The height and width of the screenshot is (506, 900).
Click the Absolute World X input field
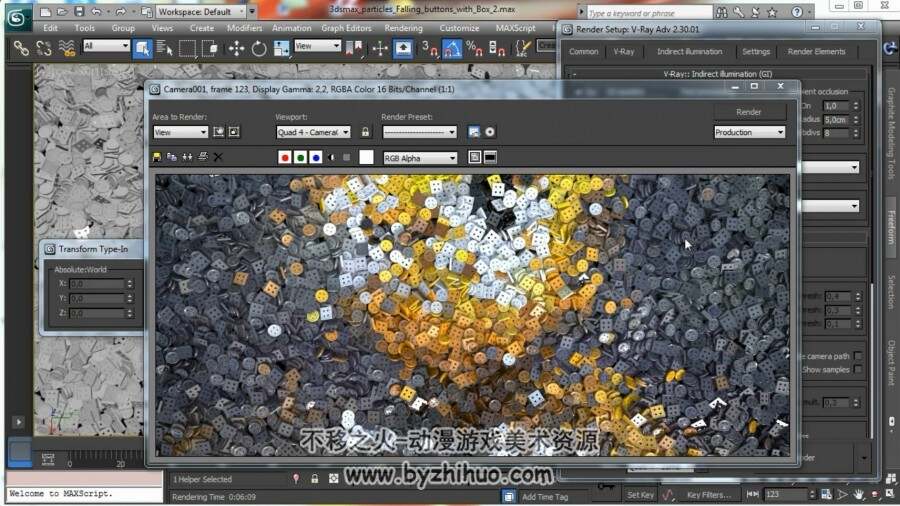(97, 283)
